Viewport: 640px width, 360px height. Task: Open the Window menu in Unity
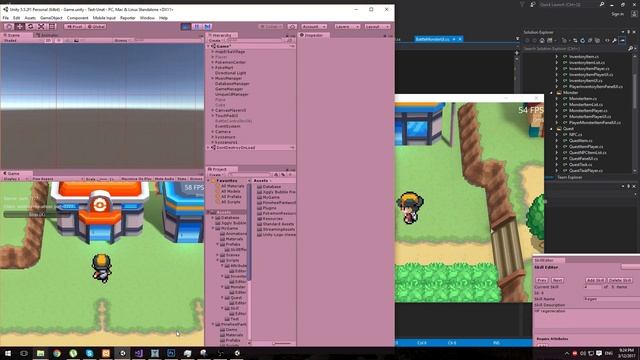click(x=147, y=18)
